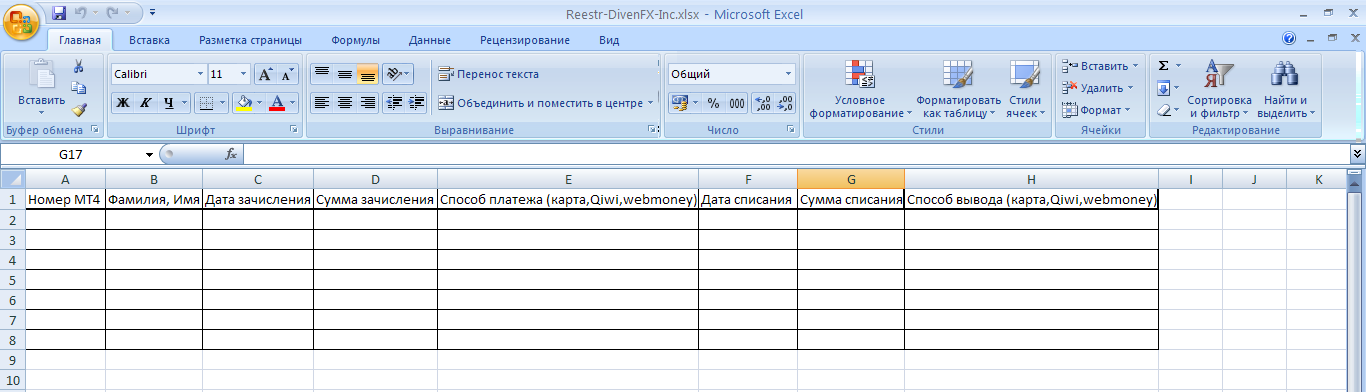Open the Fill down arrow icon
Image resolution: width=1366 pixels, height=392 pixels.
click(1164, 88)
